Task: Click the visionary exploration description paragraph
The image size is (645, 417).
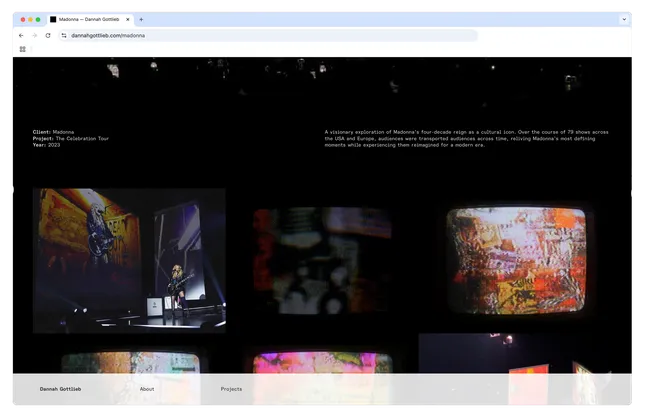Action: (x=466, y=139)
